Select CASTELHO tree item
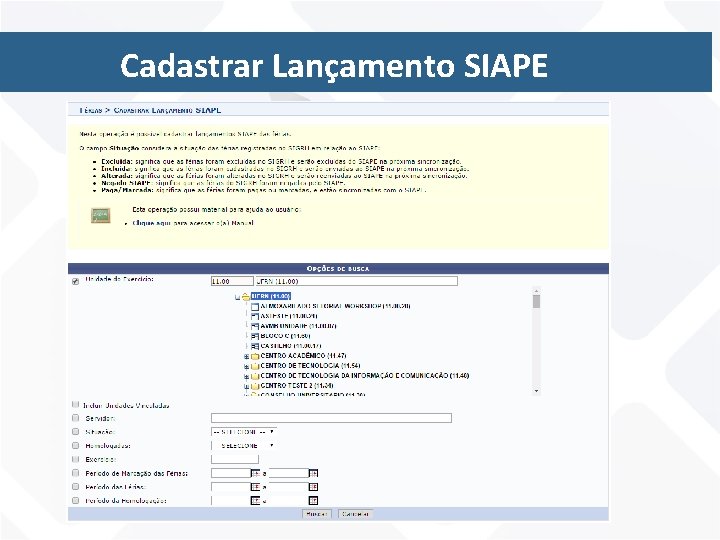The image size is (720, 540). (x=291, y=346)
